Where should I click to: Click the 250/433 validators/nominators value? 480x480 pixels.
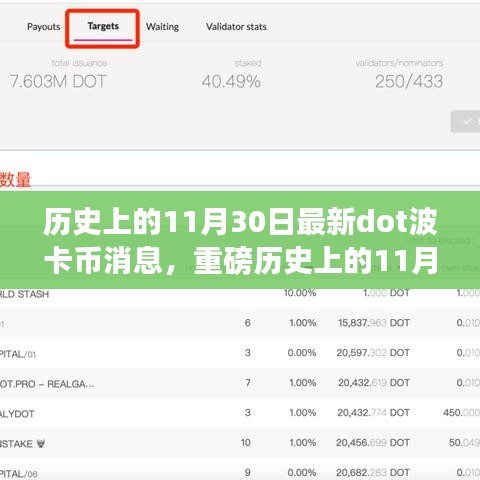(409, 81)
